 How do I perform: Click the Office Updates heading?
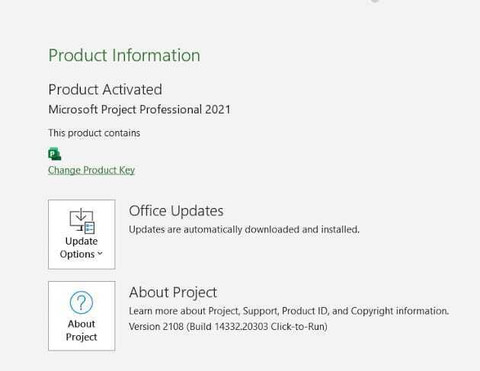(x=176, y=211)
